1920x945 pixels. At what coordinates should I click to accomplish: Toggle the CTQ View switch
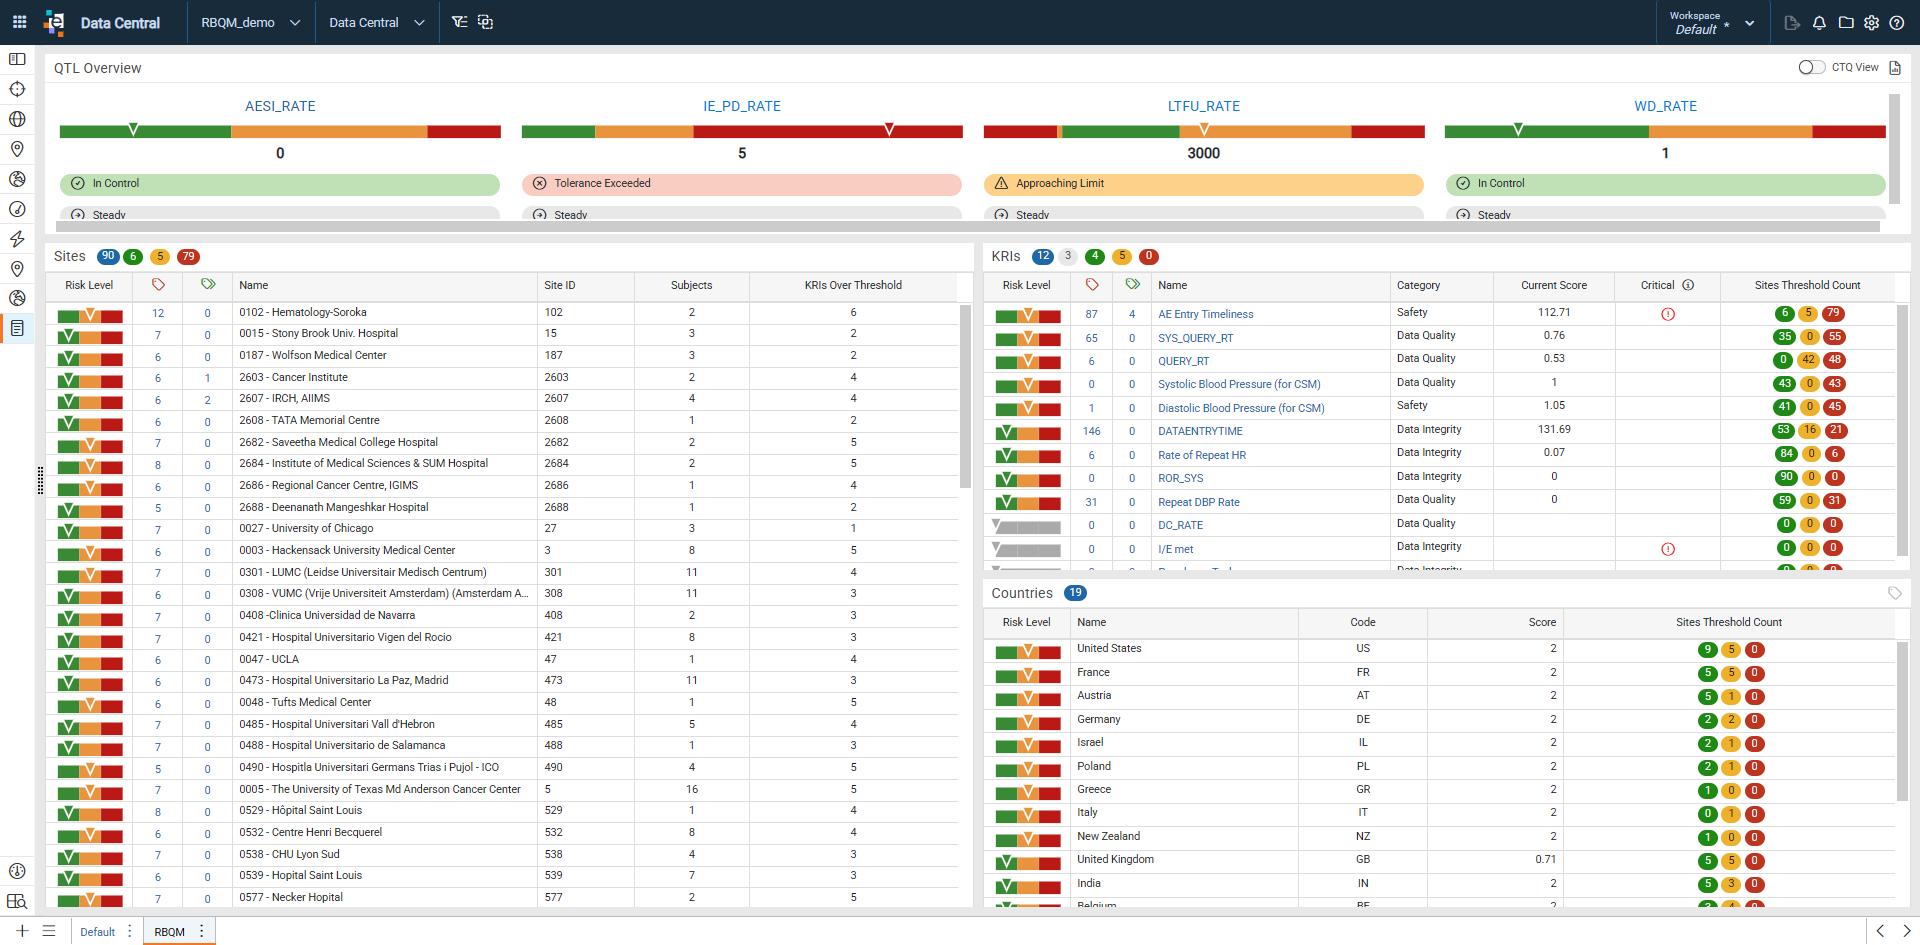pyautogui.click(x=1811, y=67)
